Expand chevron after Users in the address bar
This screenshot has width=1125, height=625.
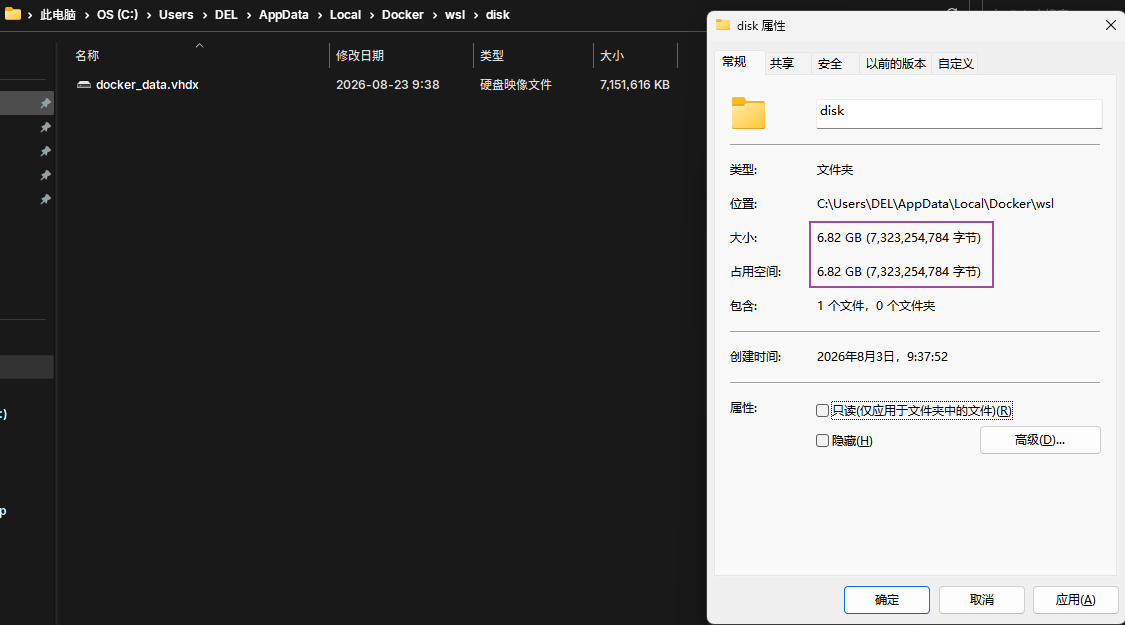point(204,14)
